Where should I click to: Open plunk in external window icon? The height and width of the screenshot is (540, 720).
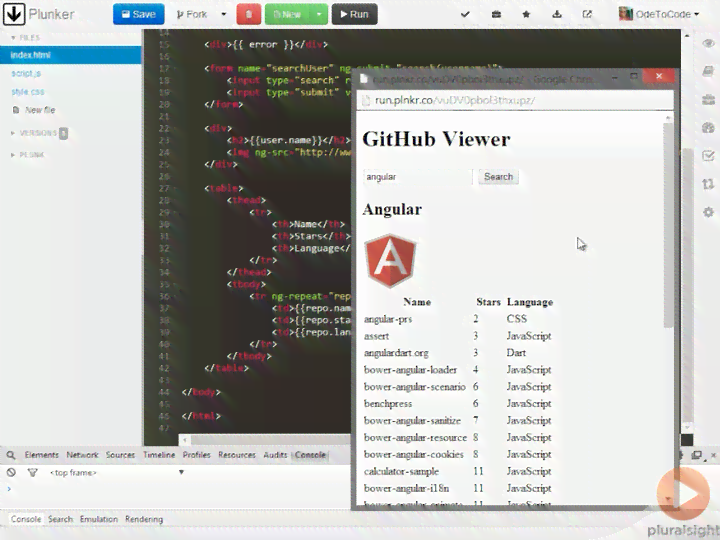coord(587,14)
